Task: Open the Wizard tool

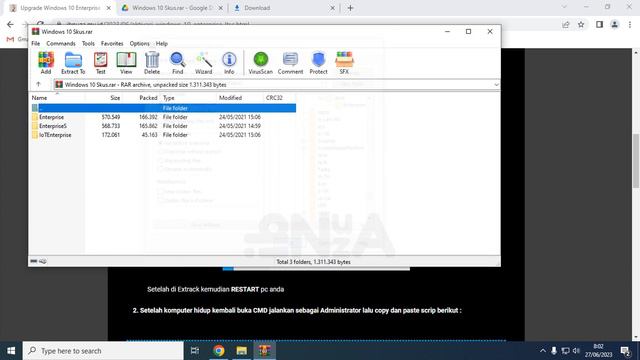Action: coord(203,62)
